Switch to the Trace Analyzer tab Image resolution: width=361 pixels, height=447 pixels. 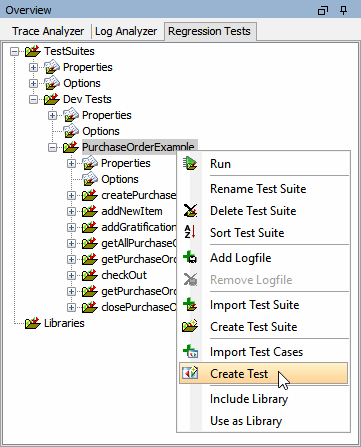(48, 31)
